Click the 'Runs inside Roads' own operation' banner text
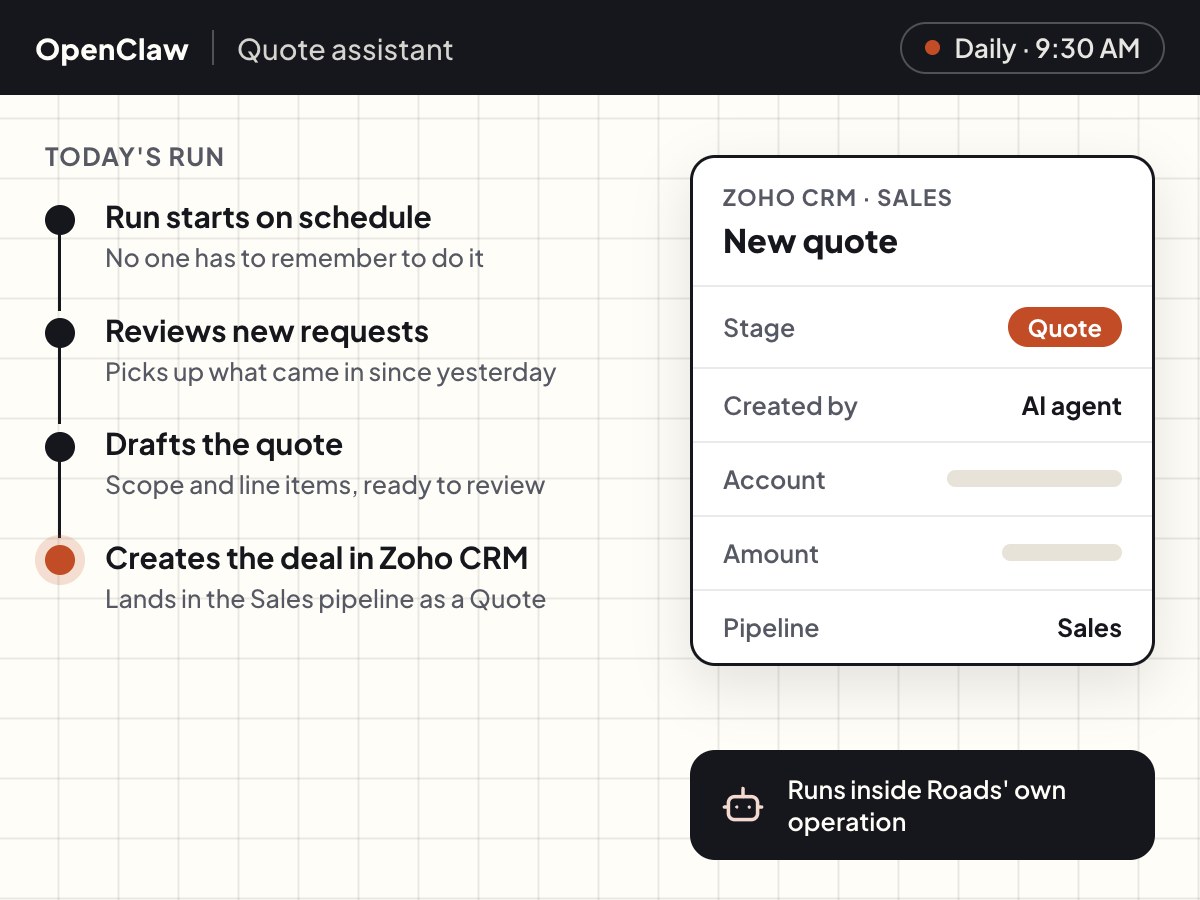The height and width of the screenshot is (900, 1200). pyautogui.click(x=926, y=806)
